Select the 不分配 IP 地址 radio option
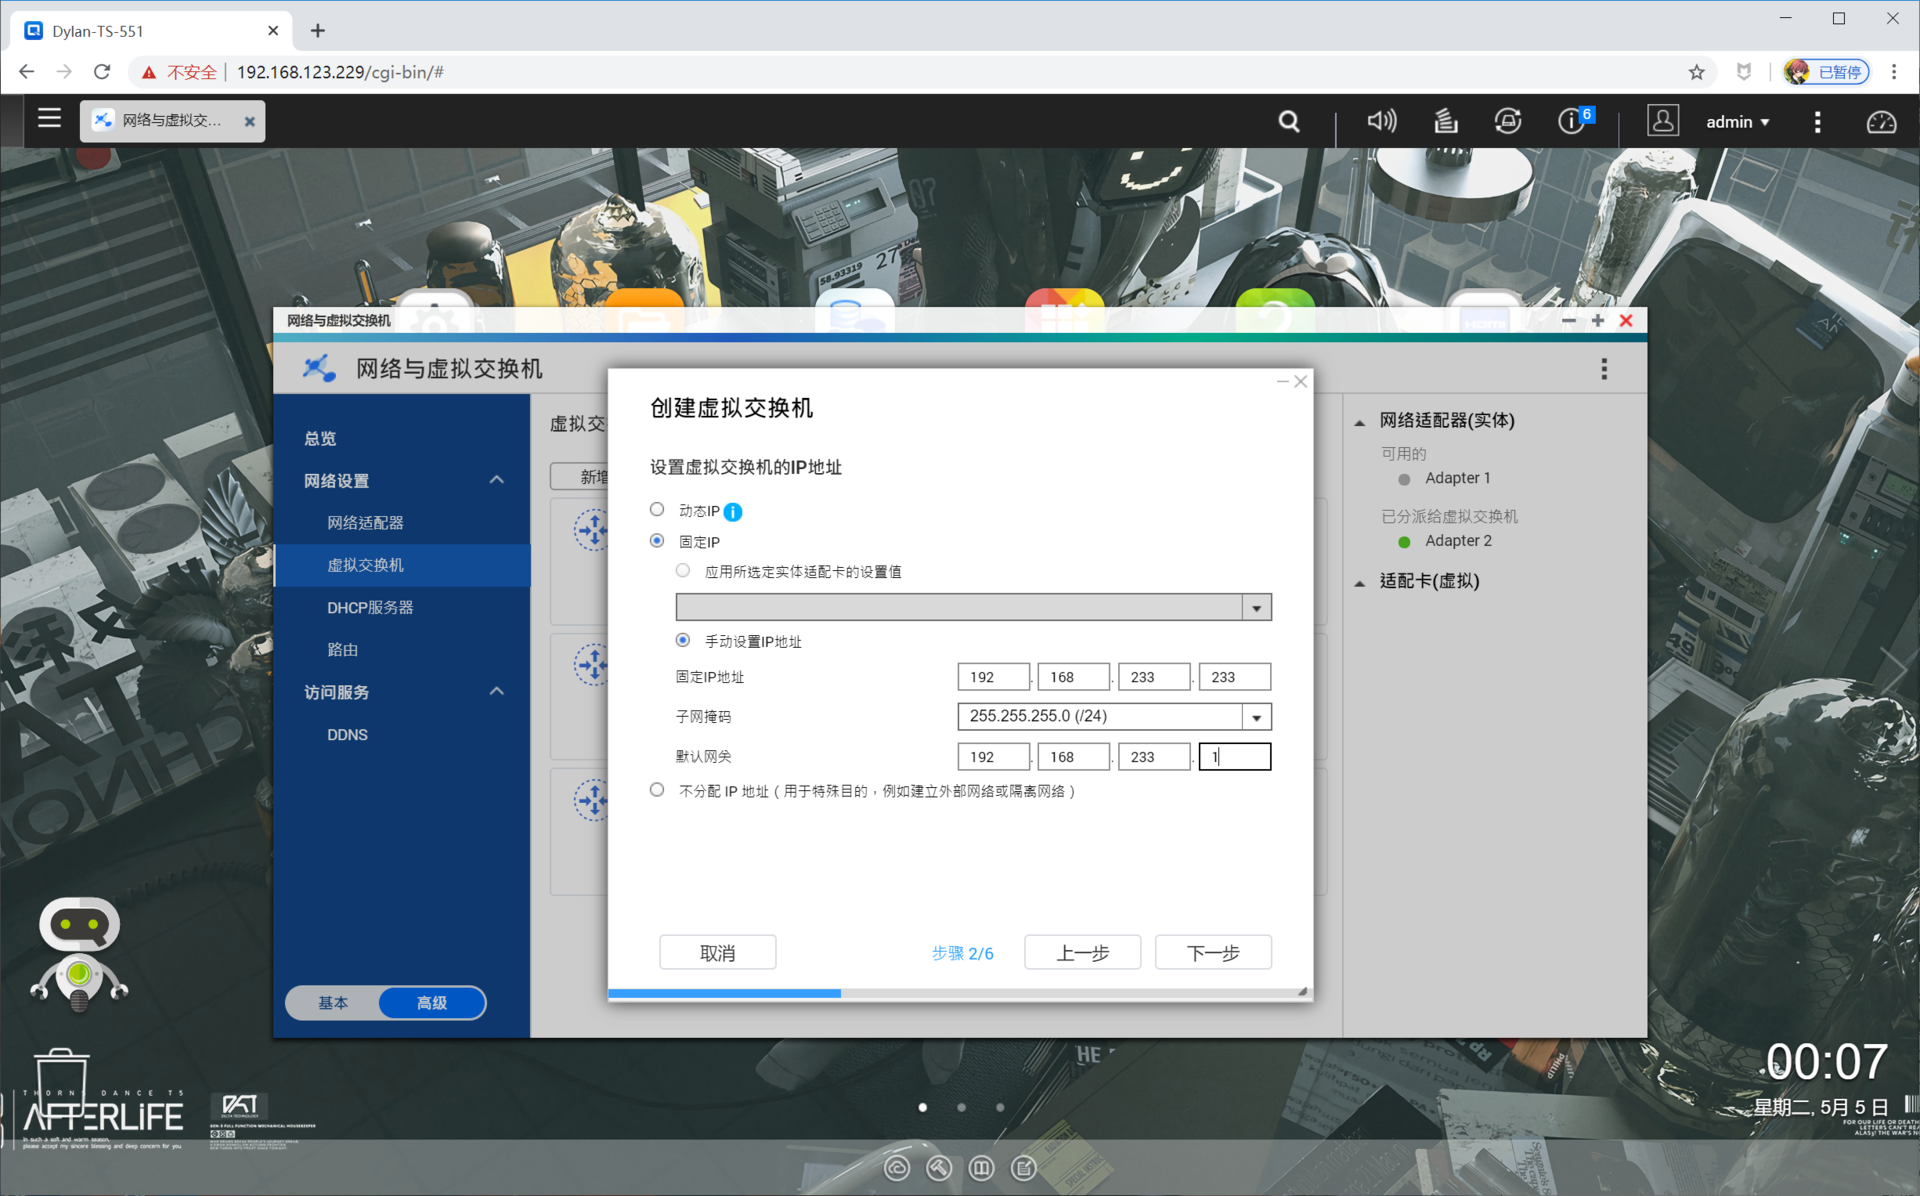The image size is (1920, 1196). 657,790
